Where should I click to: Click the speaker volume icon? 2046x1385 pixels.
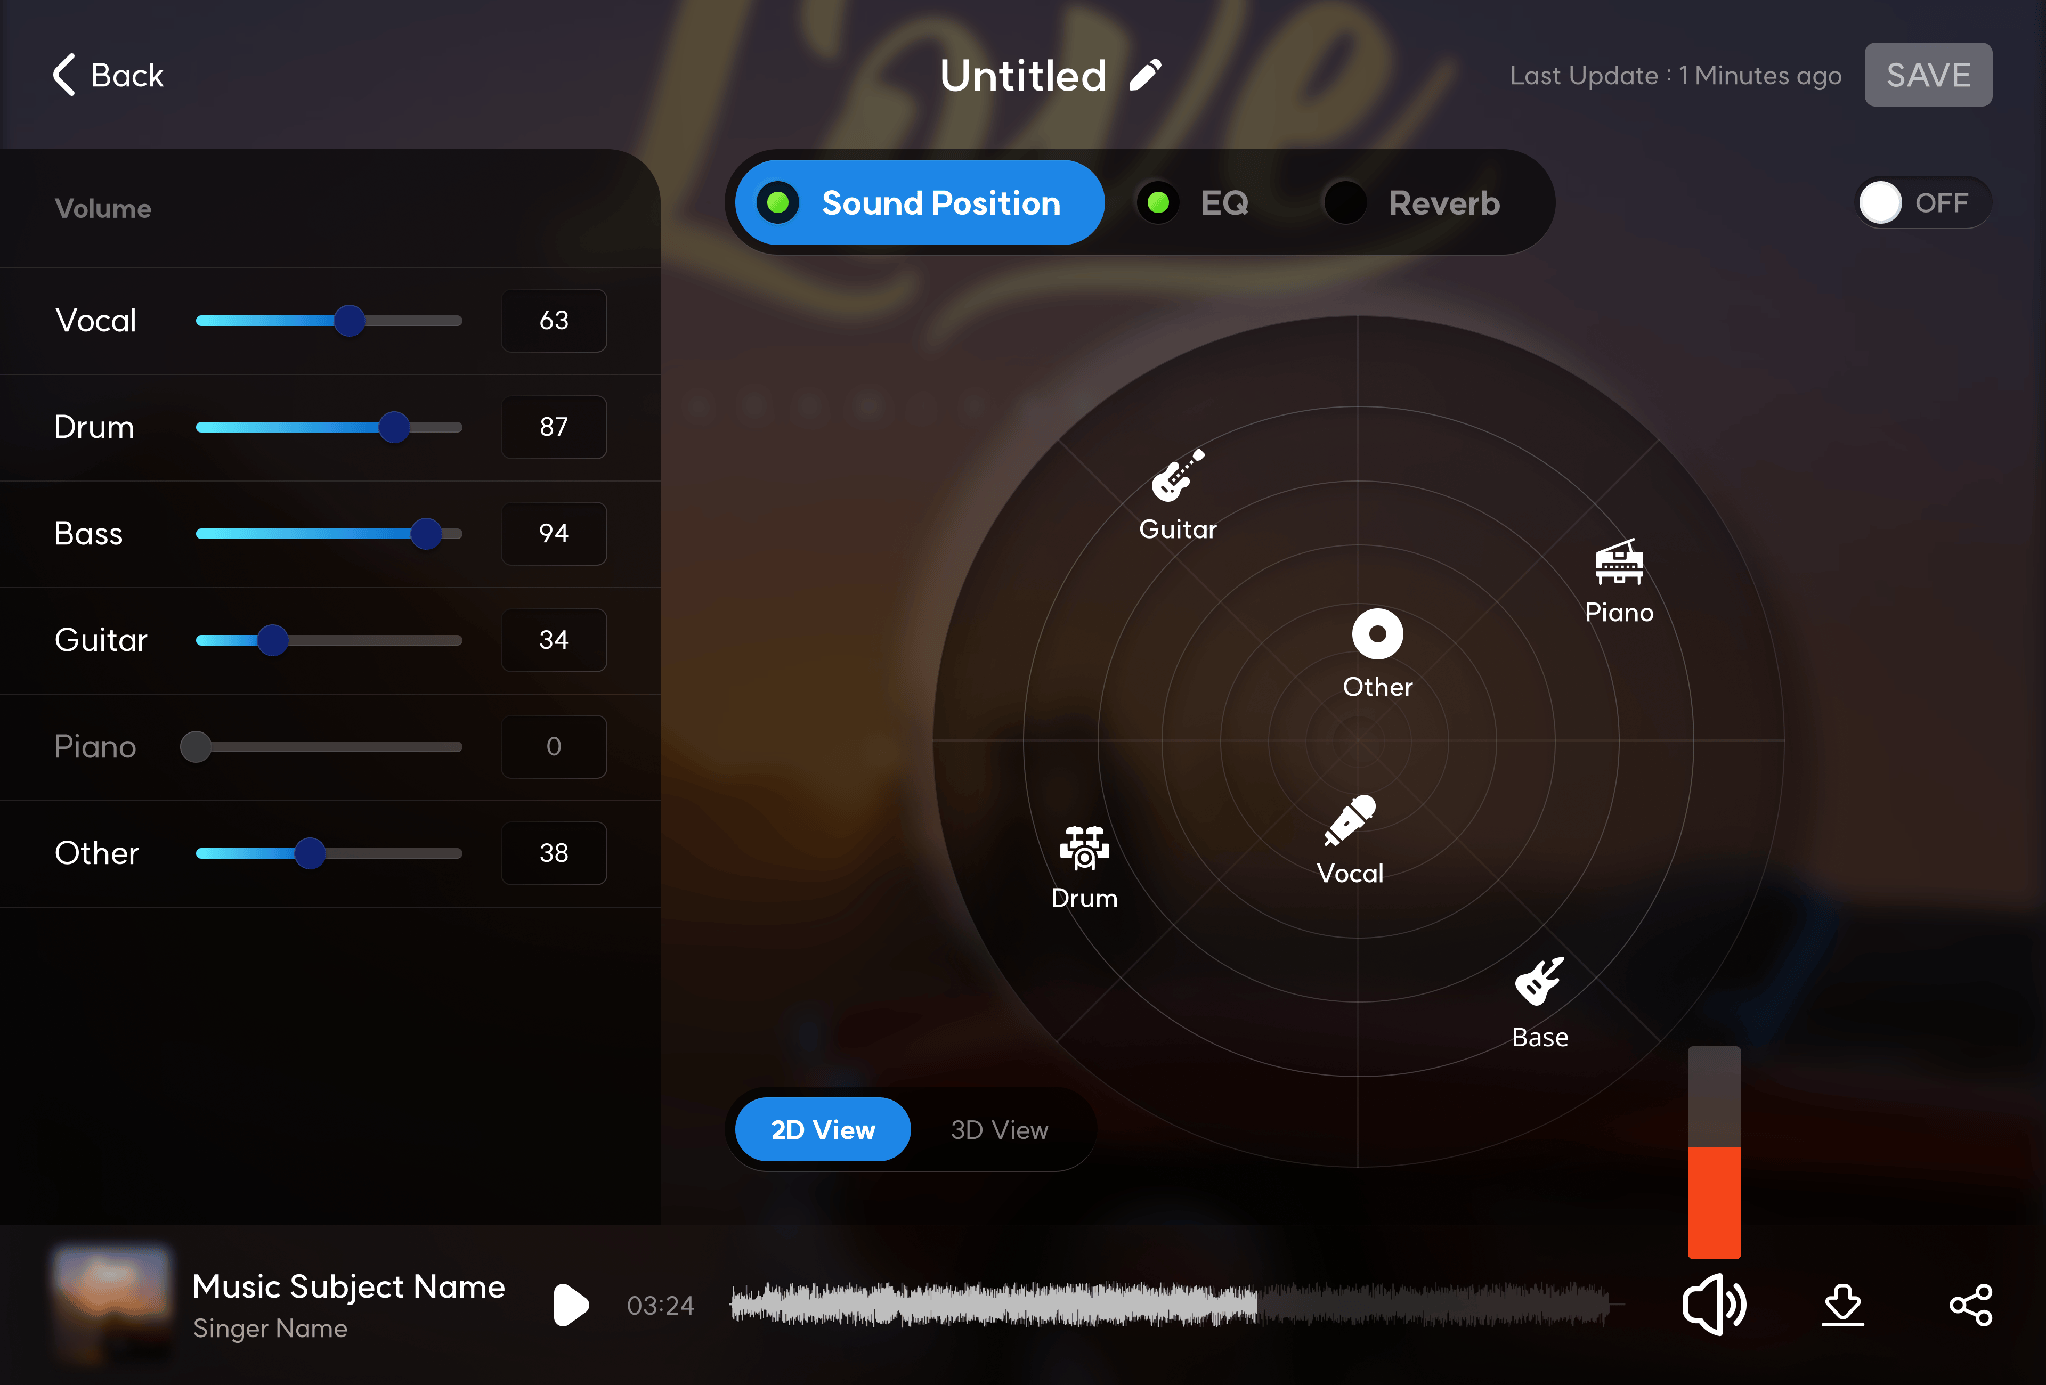1714,1305
